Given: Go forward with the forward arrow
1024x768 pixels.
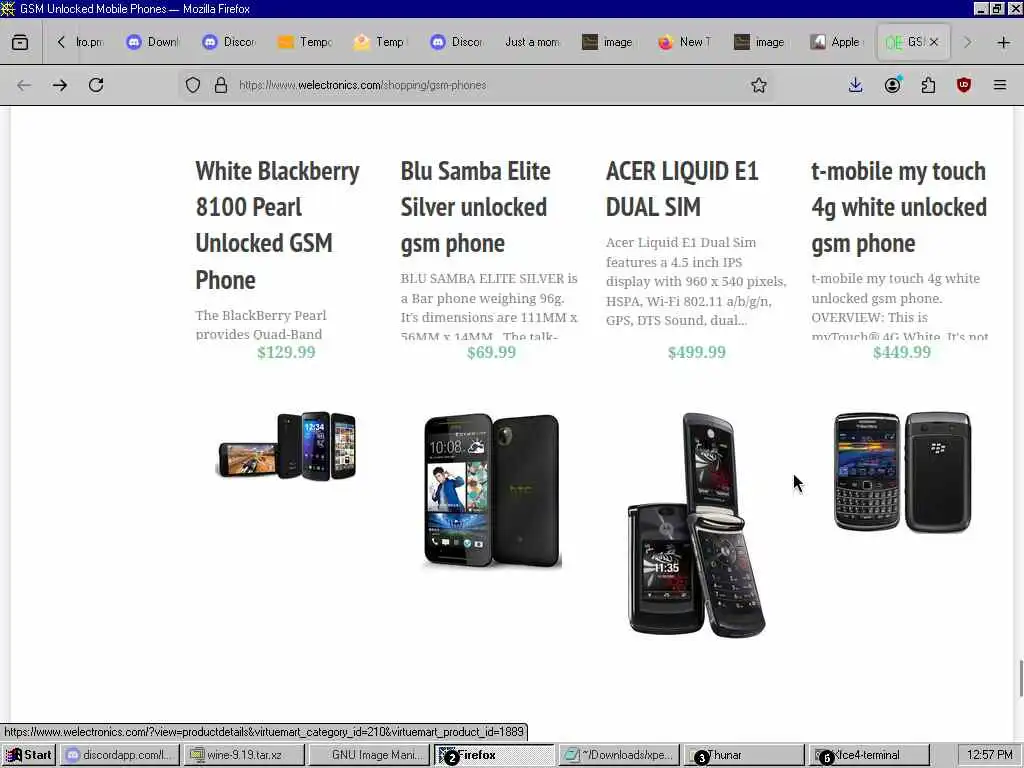Looking at the screenshot, I should point(60,85).
